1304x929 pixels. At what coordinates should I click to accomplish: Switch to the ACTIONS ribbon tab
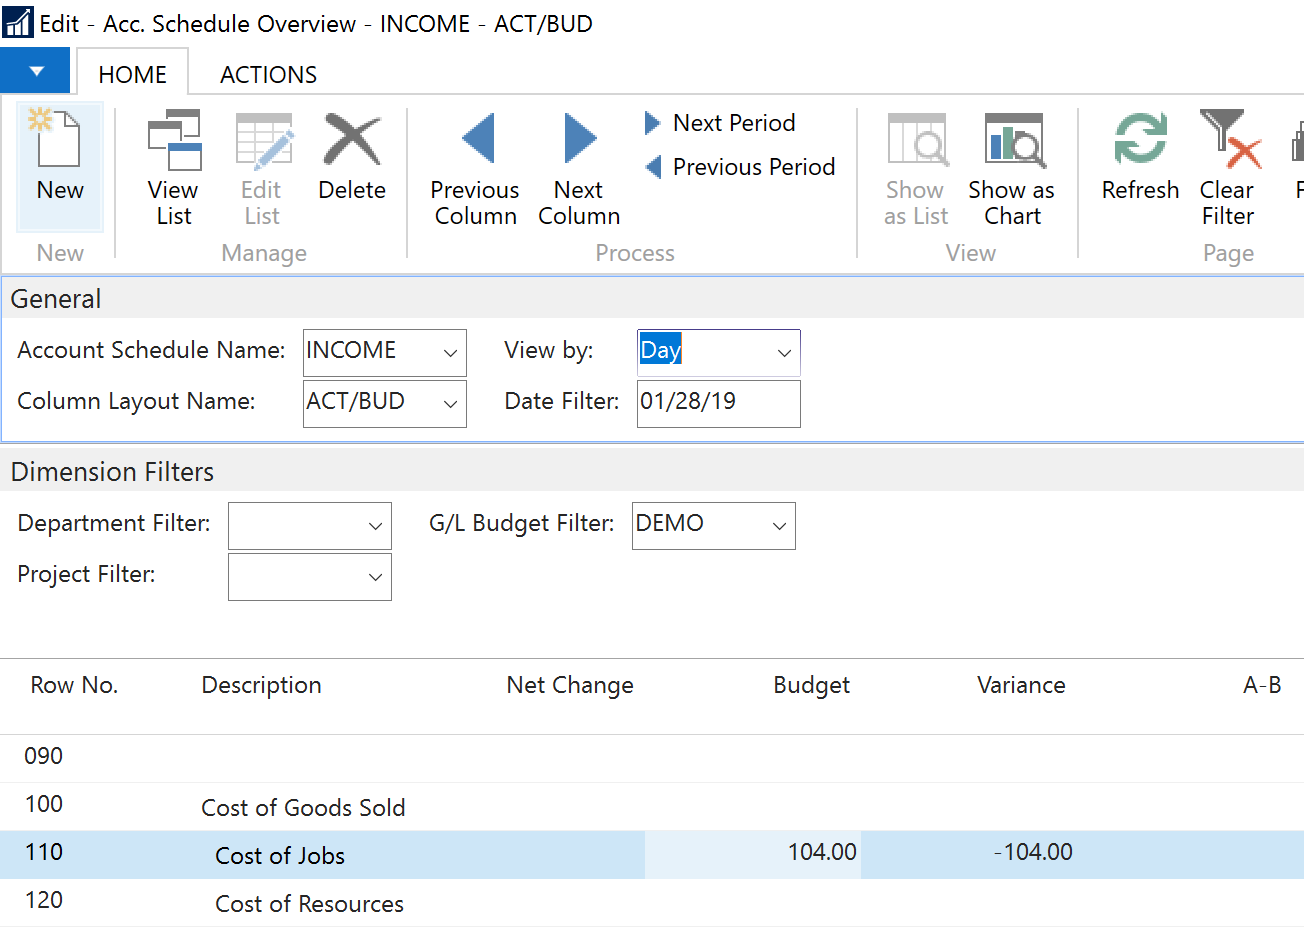pos(268,75)
